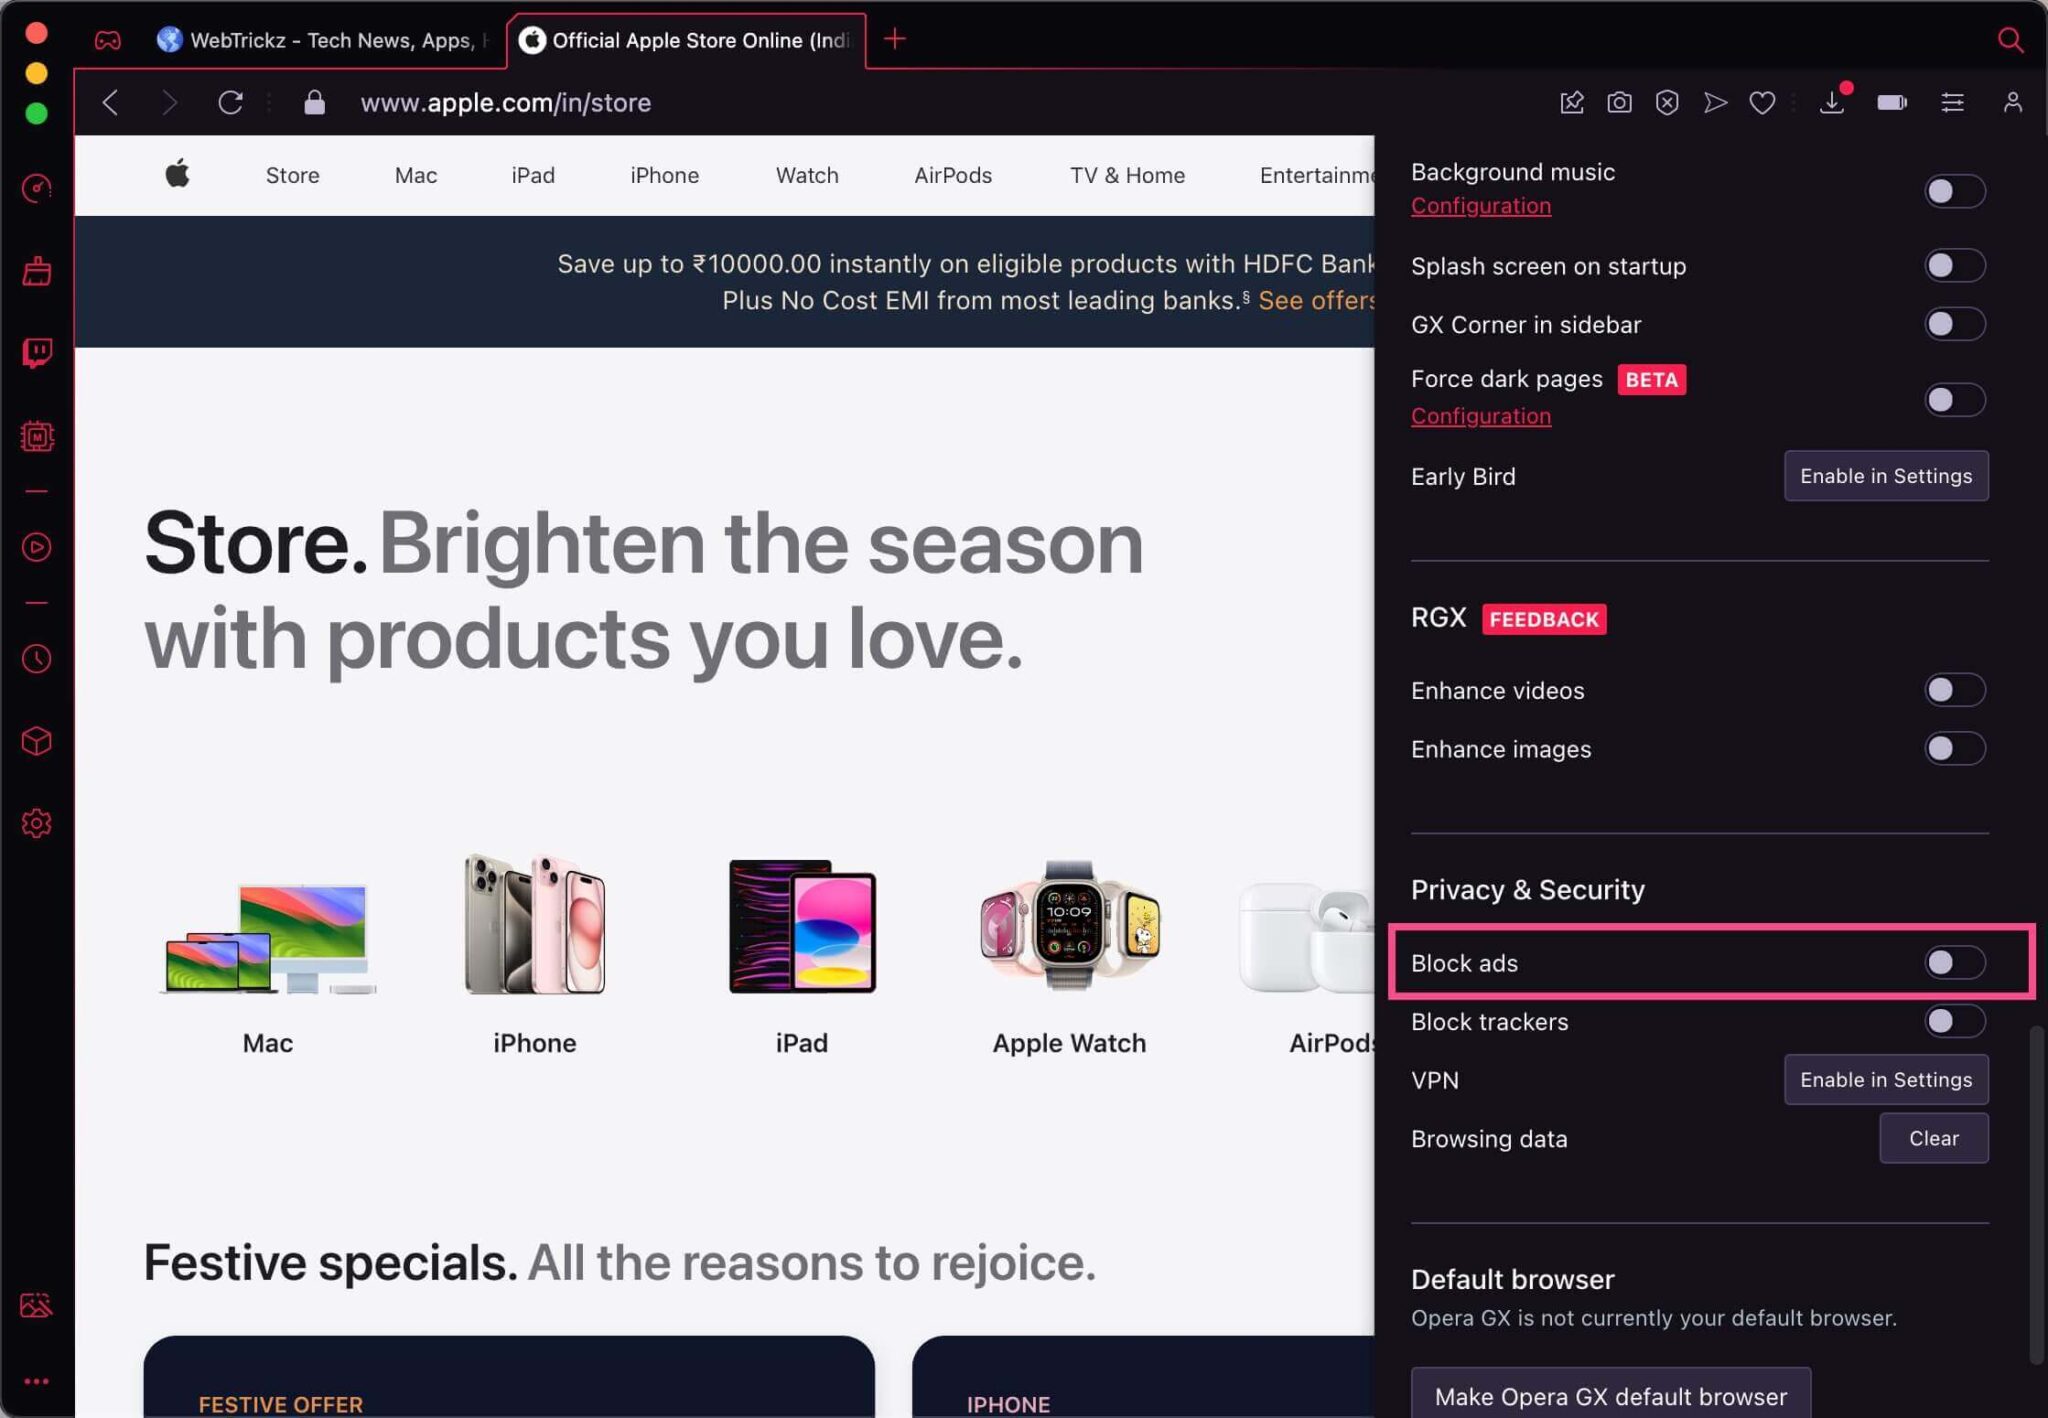Open GX Corner from the sidebar
Viewport: 2048px width, 1418px height.
[37, 188]
